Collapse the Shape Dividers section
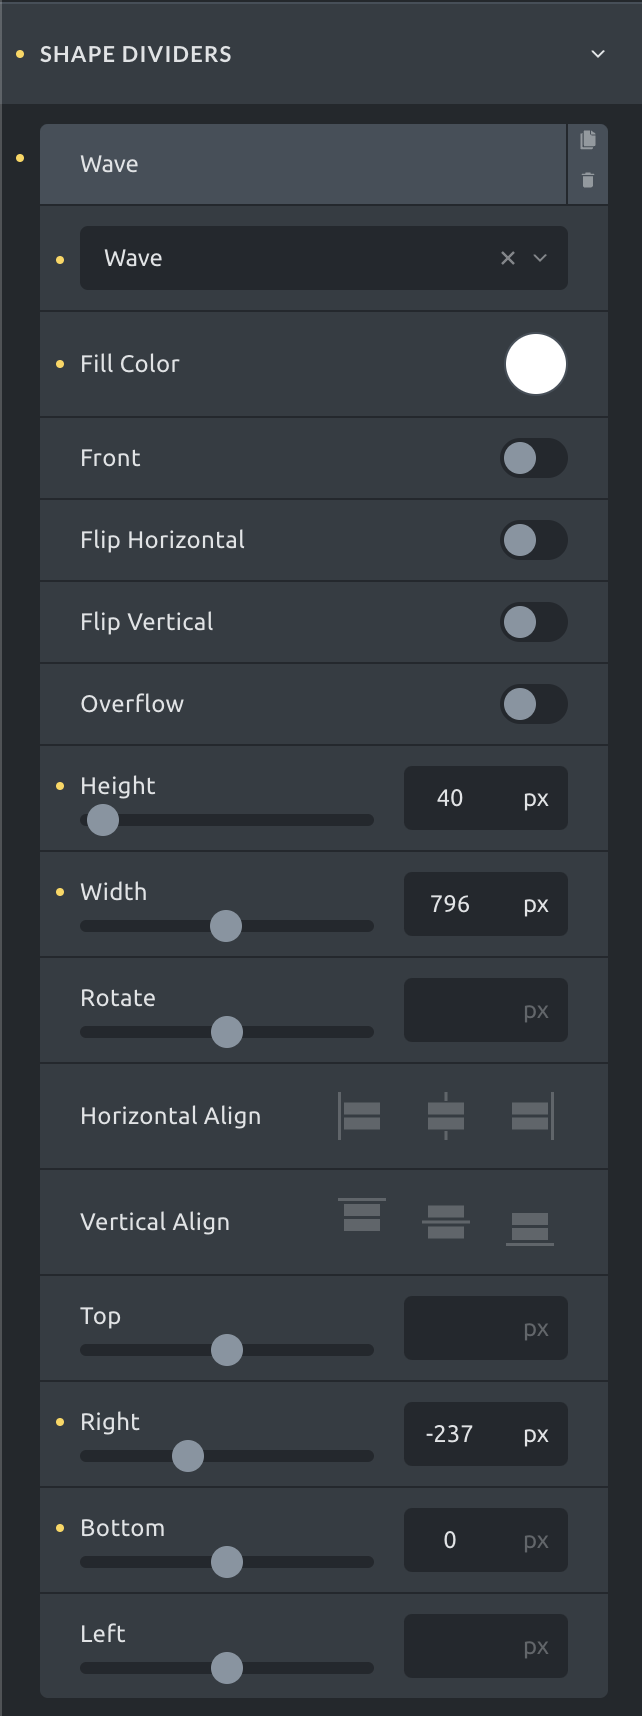The height and width of the screenshot is (1716, 642). pyautogui.click(x=598, y=54)
